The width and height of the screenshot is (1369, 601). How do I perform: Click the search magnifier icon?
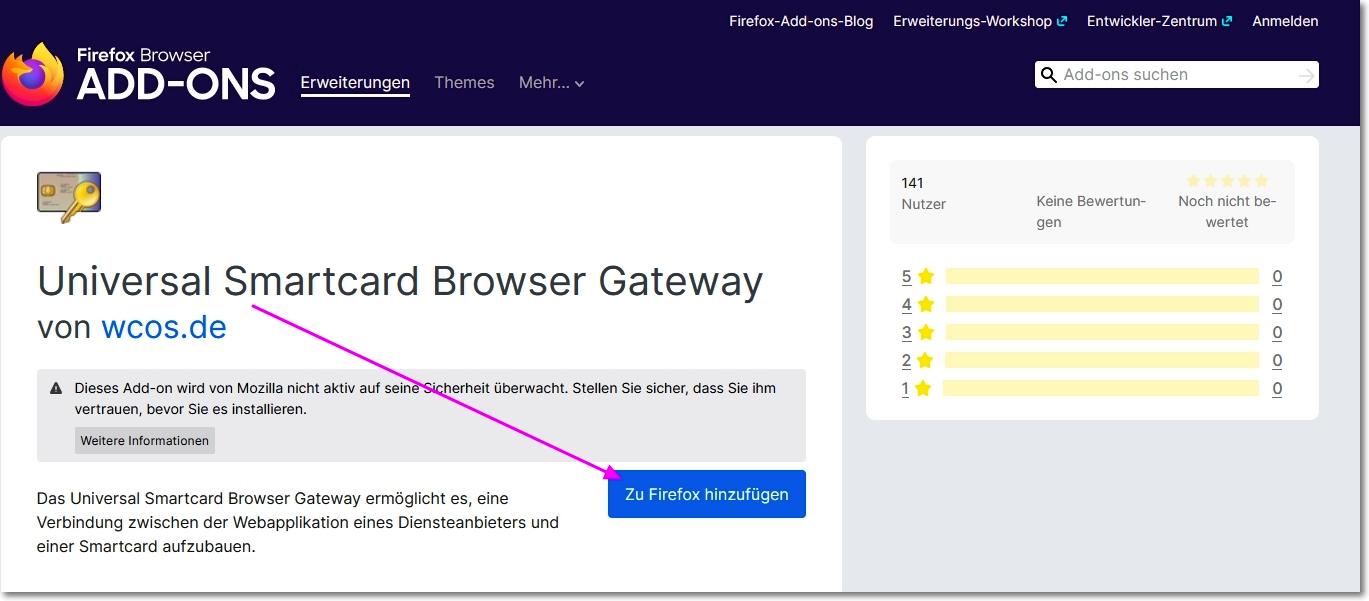(x=1048, y=75)
